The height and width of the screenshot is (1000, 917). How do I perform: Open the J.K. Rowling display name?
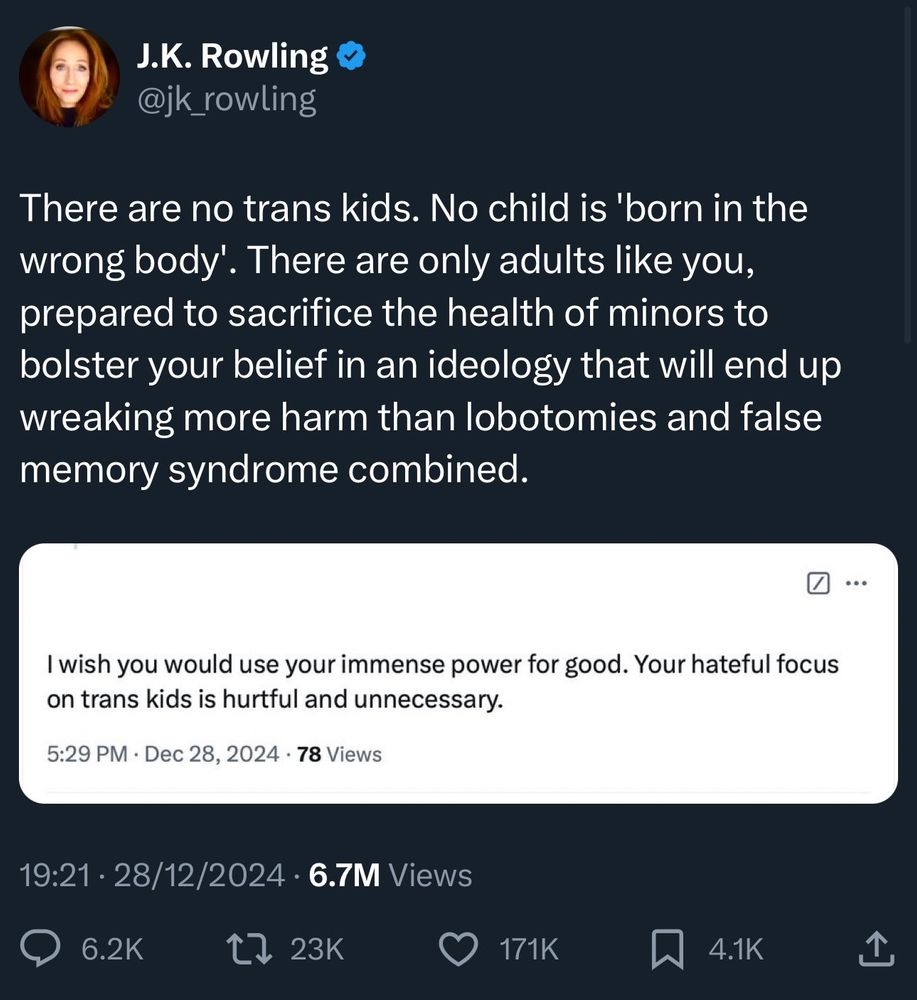click(232, 56)
